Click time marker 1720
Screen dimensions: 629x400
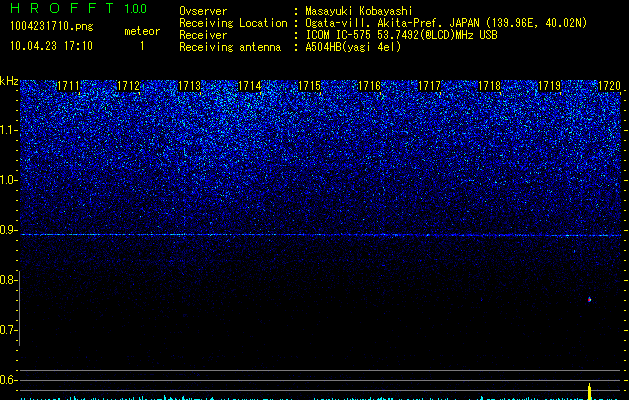(609, 86)
